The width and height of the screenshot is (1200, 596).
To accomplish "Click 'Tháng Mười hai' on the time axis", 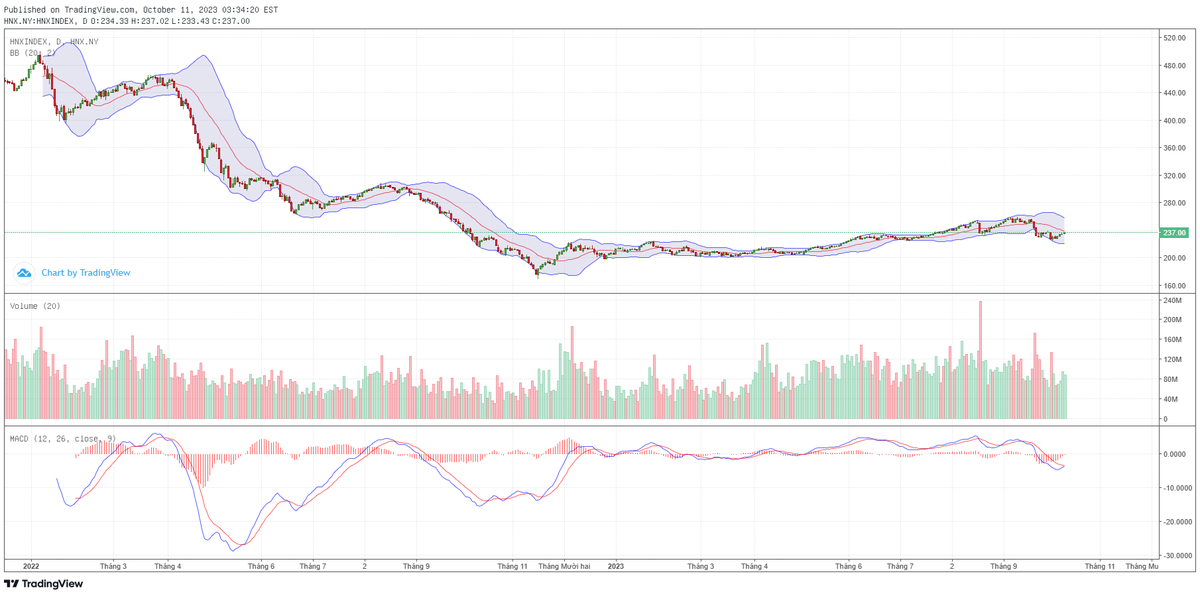I will [564, 566].
